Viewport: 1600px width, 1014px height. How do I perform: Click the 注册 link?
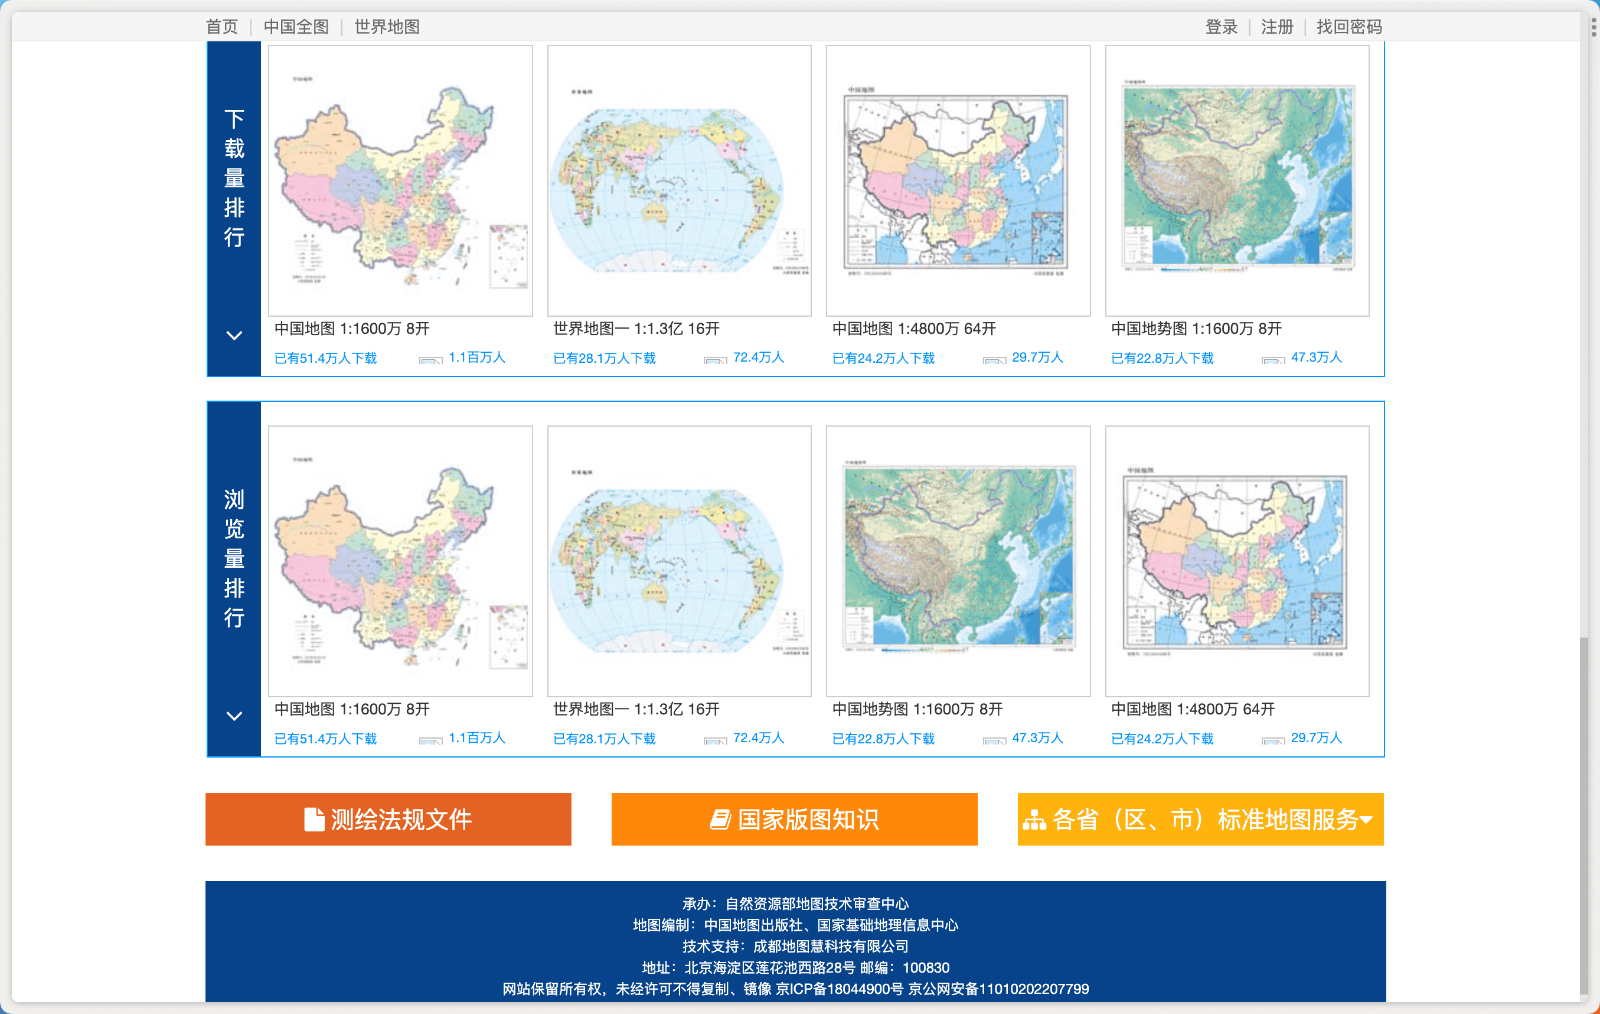(1276, 27)
